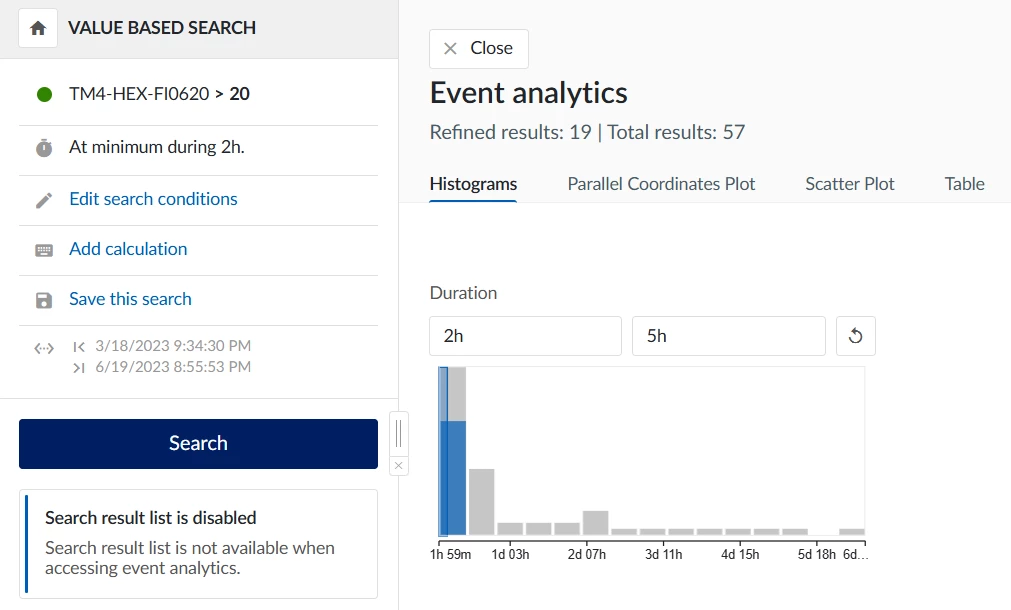Close the Event analytics panel
The image size is (1011, 610).
(x=478, y=48)
